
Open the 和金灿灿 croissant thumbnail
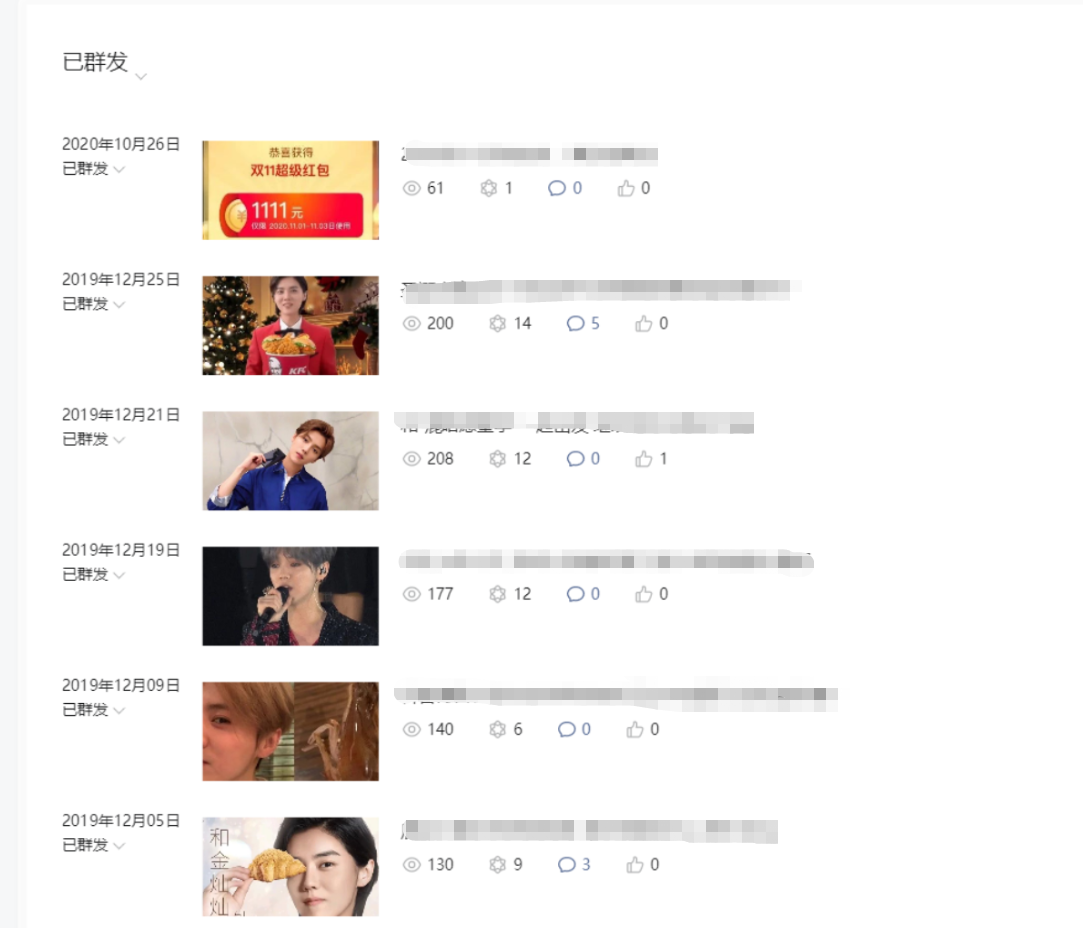[290, 867]
